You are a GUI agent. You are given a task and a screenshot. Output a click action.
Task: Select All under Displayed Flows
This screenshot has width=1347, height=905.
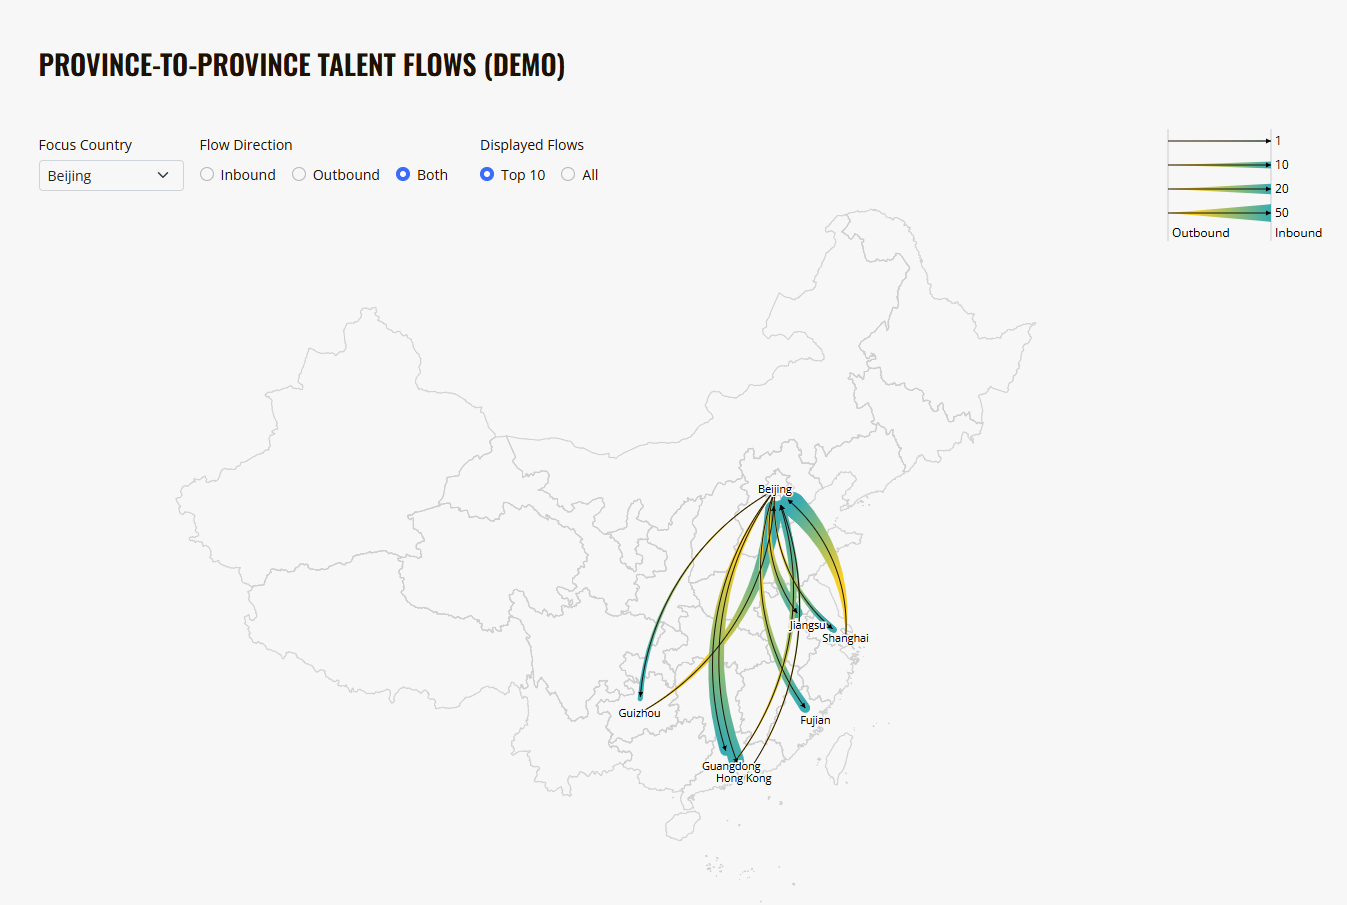coord(567,174)
